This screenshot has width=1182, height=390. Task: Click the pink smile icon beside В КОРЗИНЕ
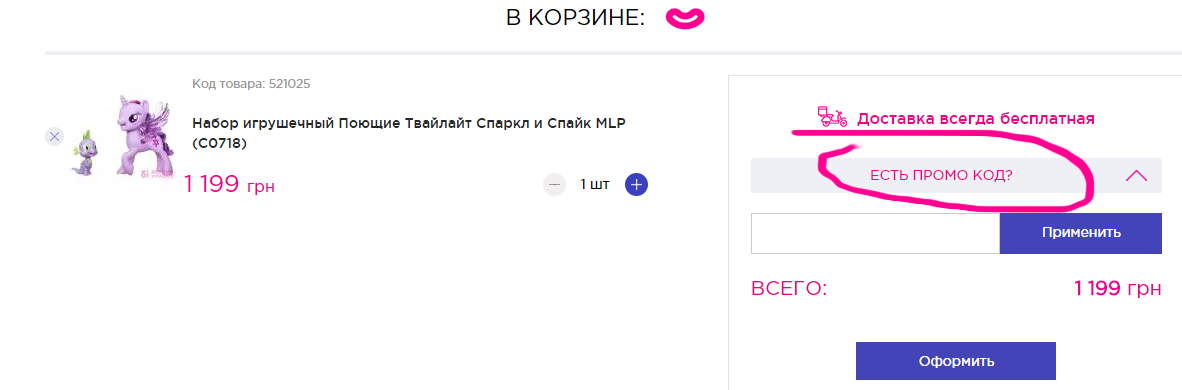coord(684,19)
